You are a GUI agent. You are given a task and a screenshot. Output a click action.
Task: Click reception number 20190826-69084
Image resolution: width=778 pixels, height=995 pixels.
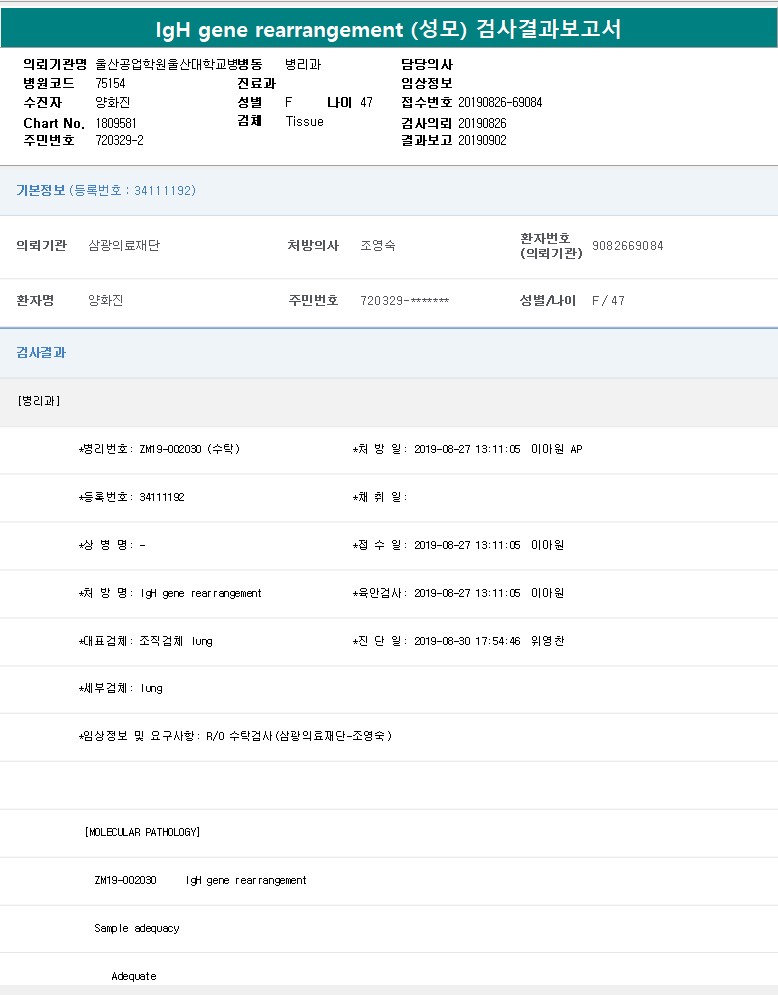point(500,102)
